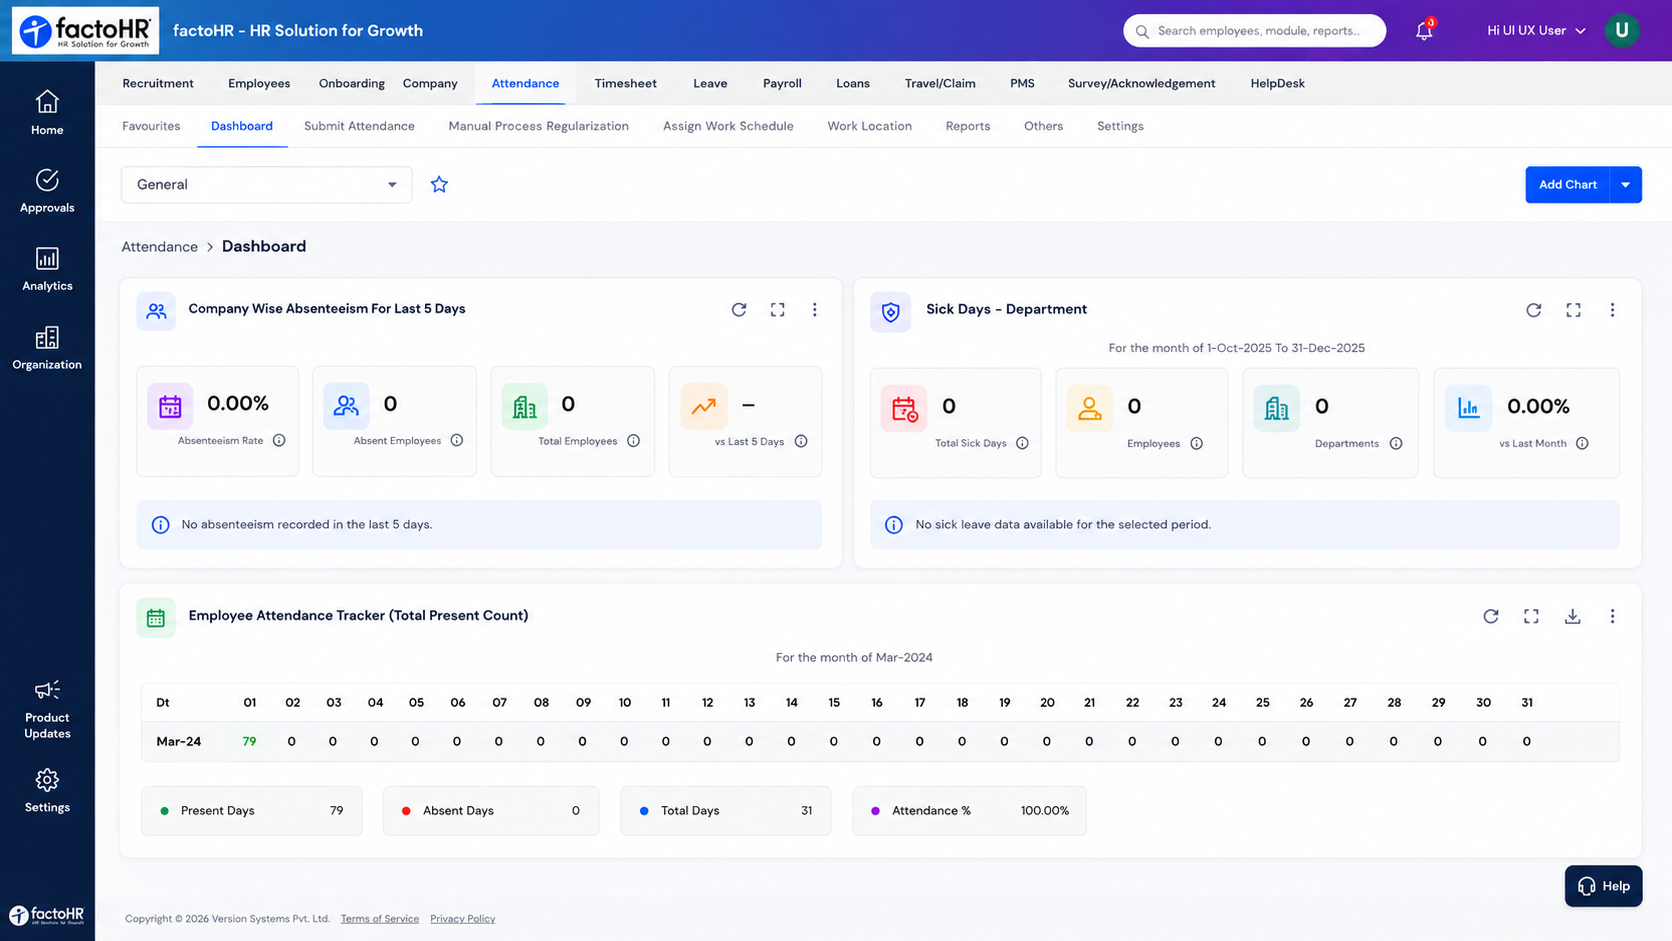Open Approvals in the sidebar

pos(47,191)
